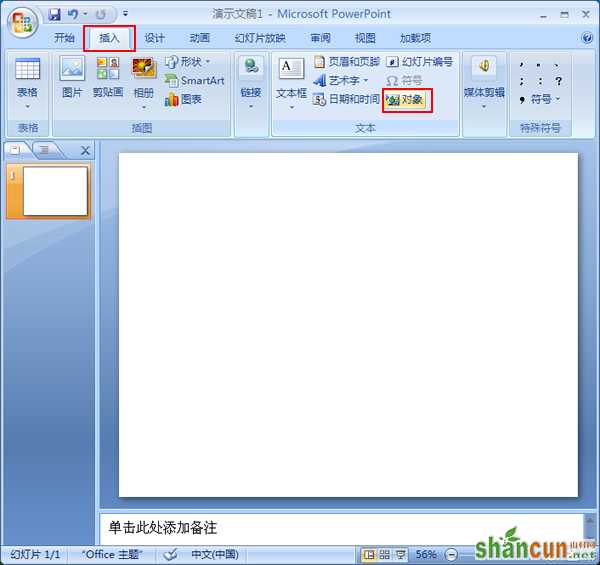Switch to the 设计 tab
The height and width of the screenshot is (565, 600).
tap(154, 38)
